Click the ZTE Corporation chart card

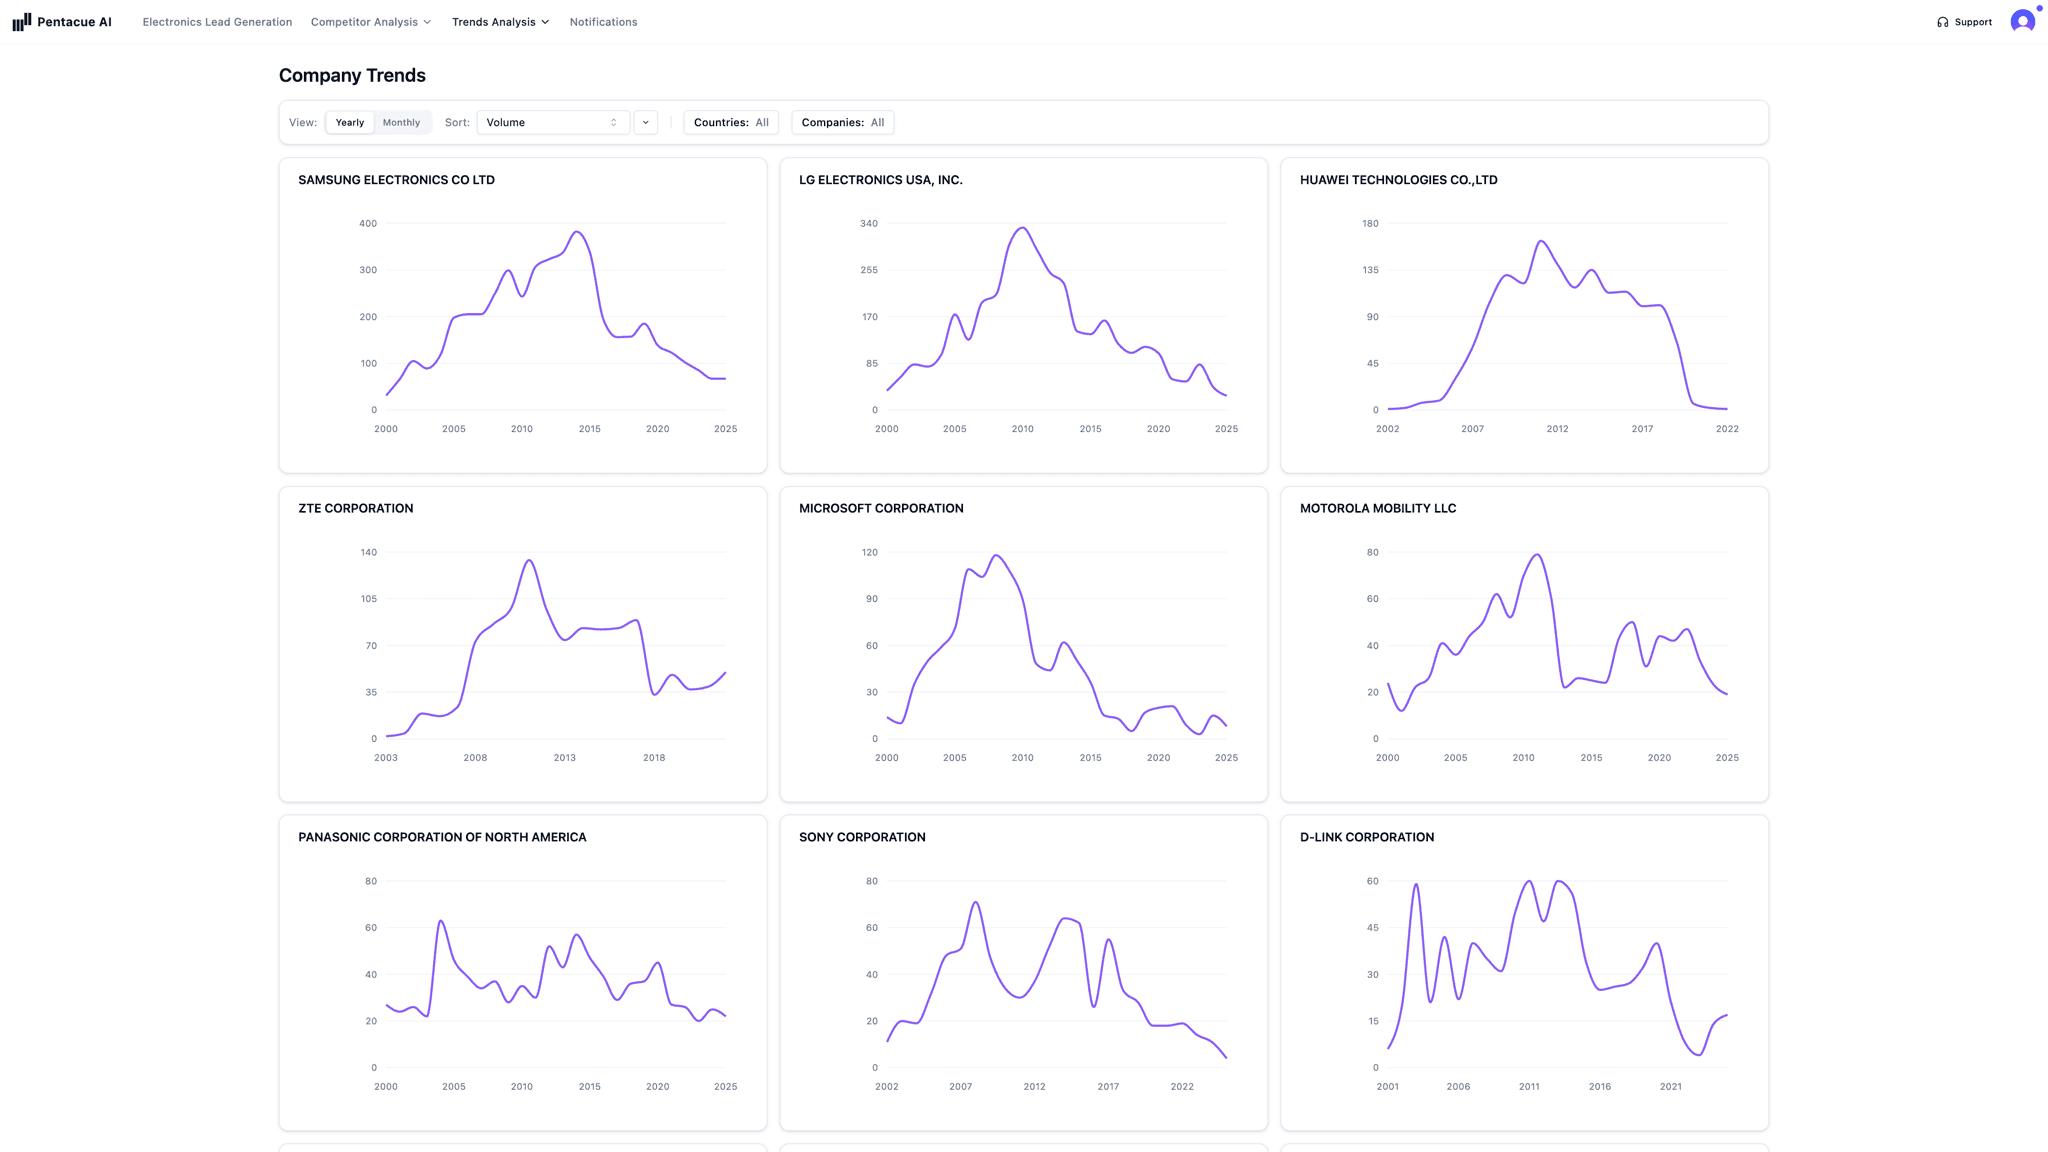tap(523, 643)
